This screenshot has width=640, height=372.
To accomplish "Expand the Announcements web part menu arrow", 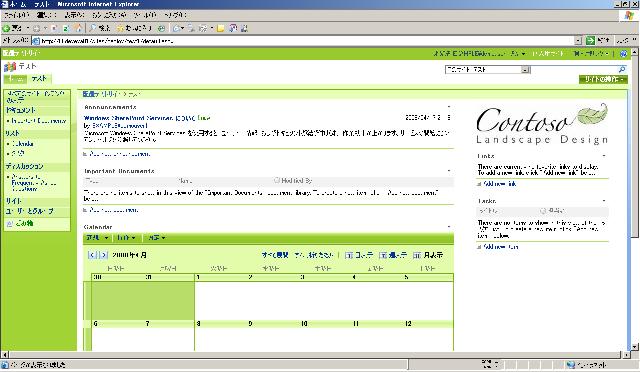I will click(449, 107).
